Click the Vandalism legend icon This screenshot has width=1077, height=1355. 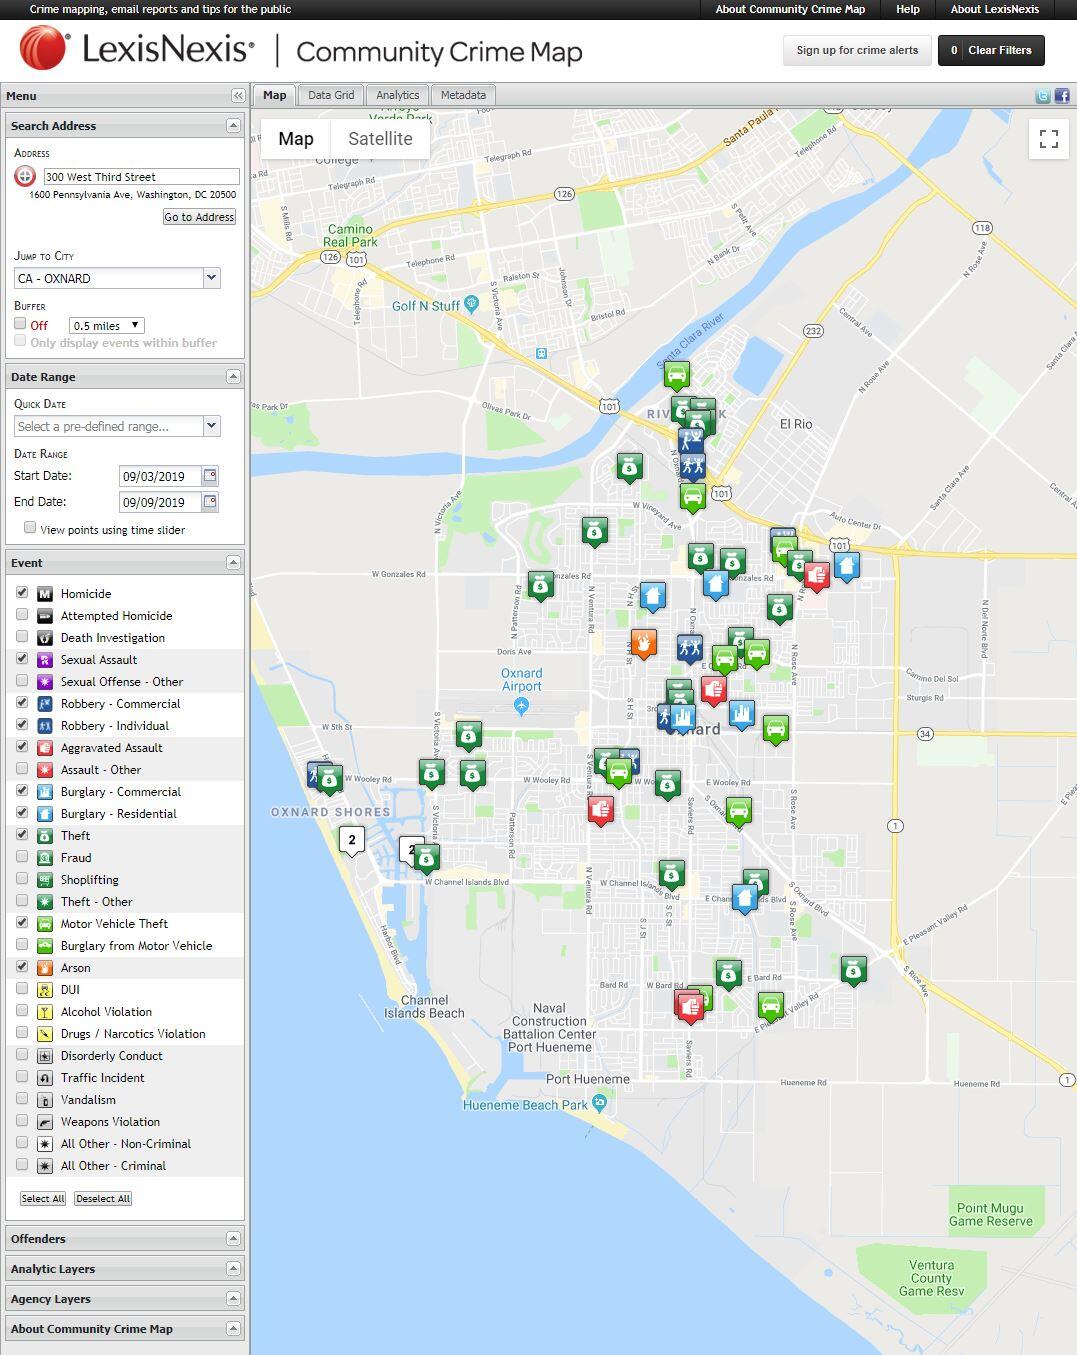[x=44, y=1100]
